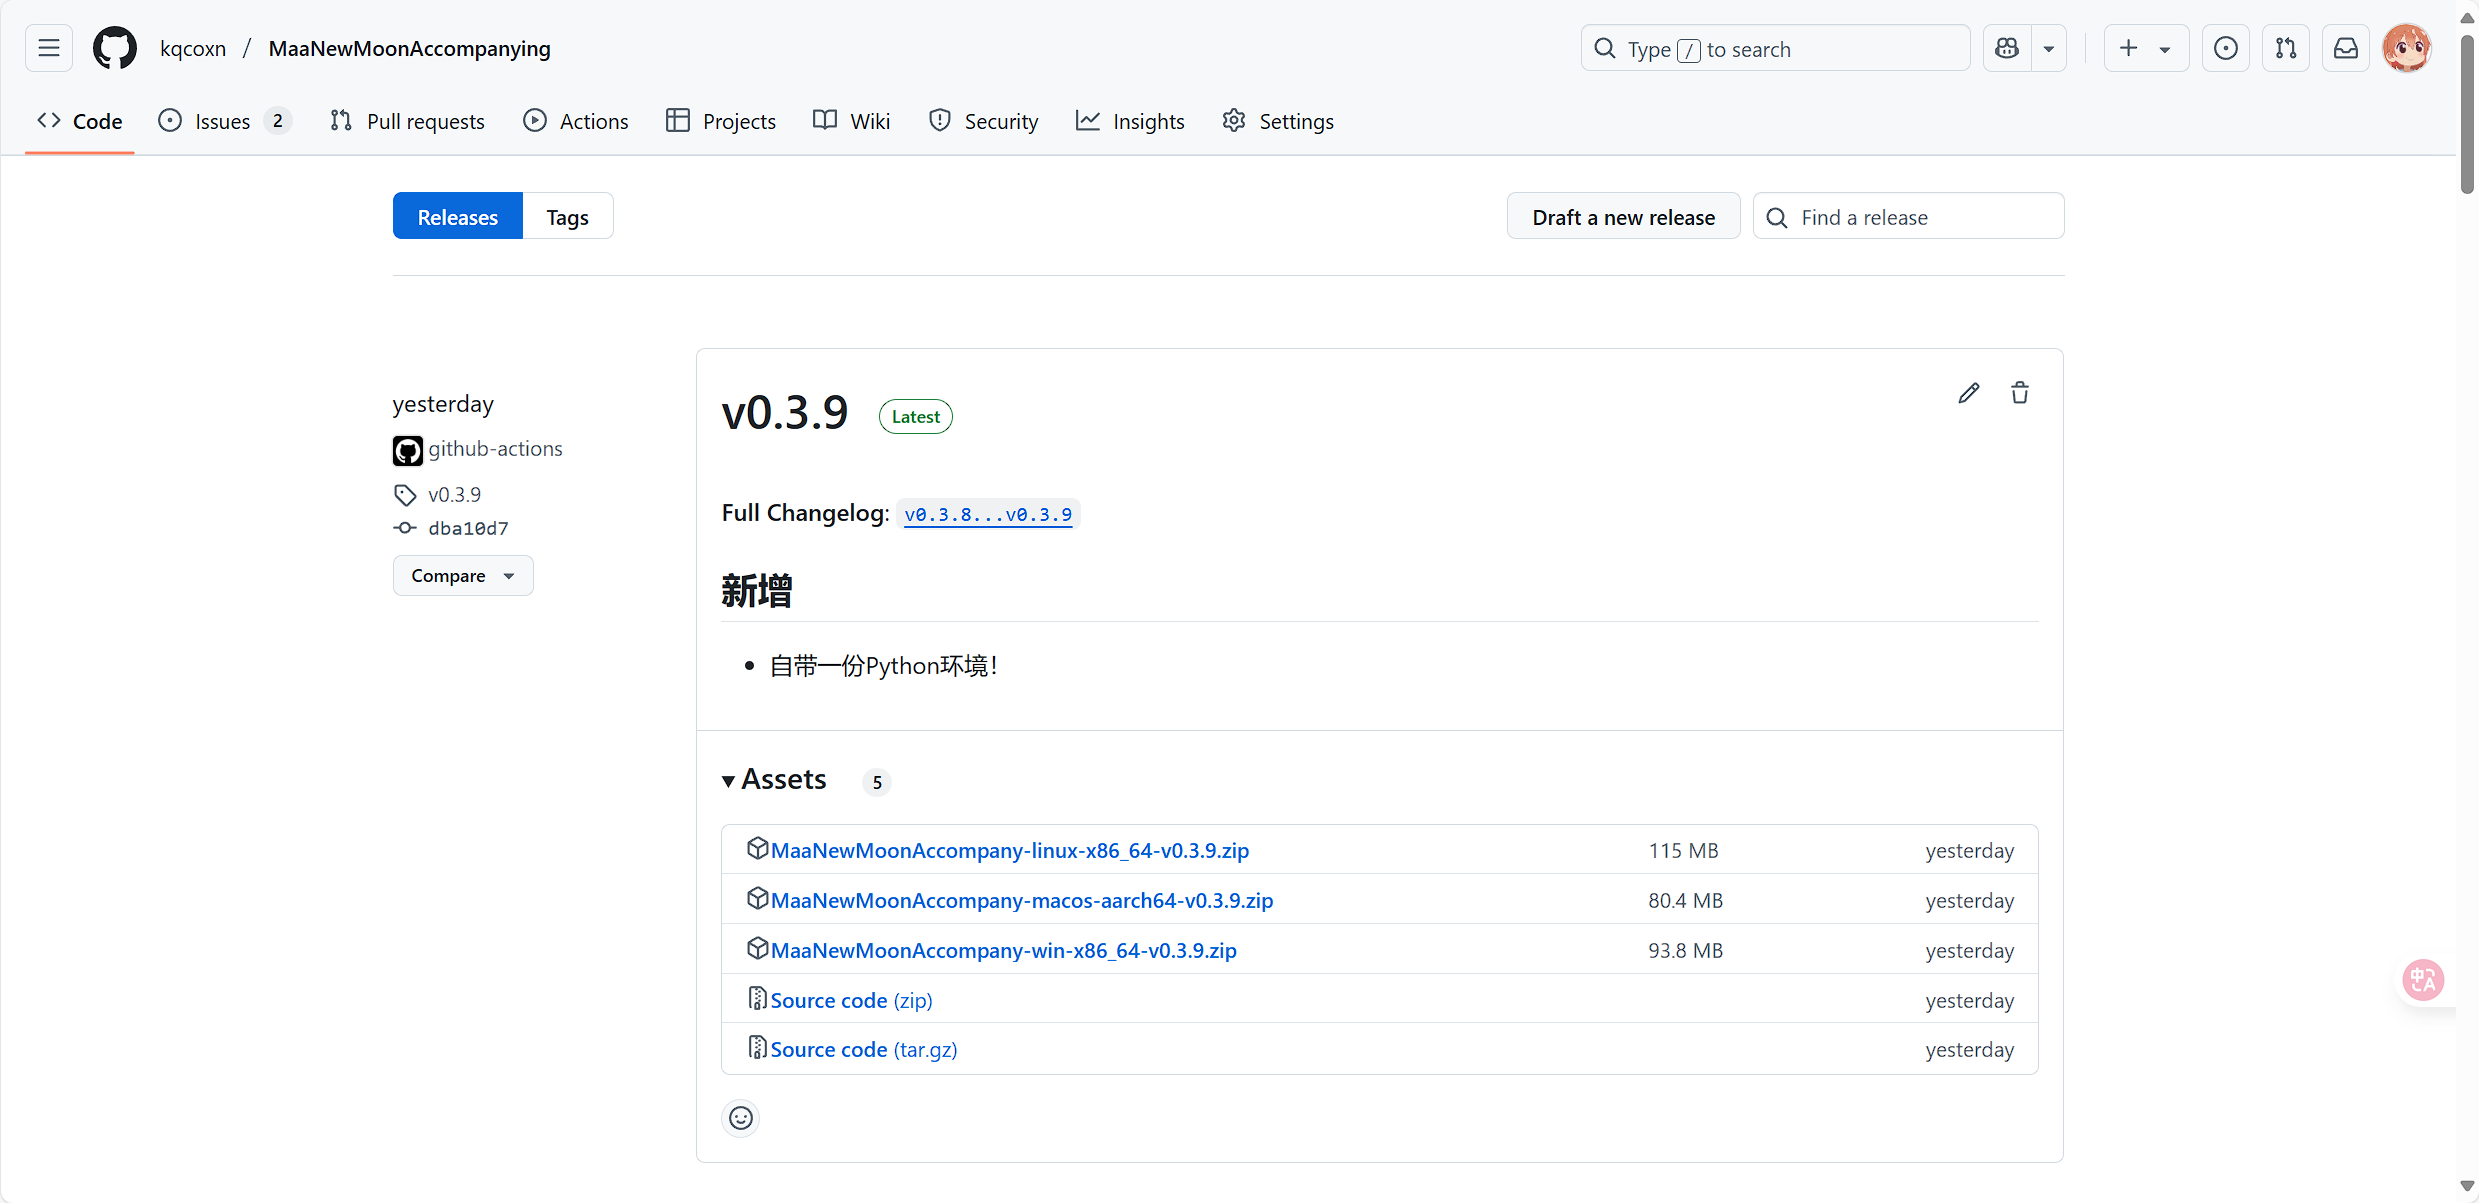Open the Compare dropdown

pyautogui.click(x=463, y=576)
